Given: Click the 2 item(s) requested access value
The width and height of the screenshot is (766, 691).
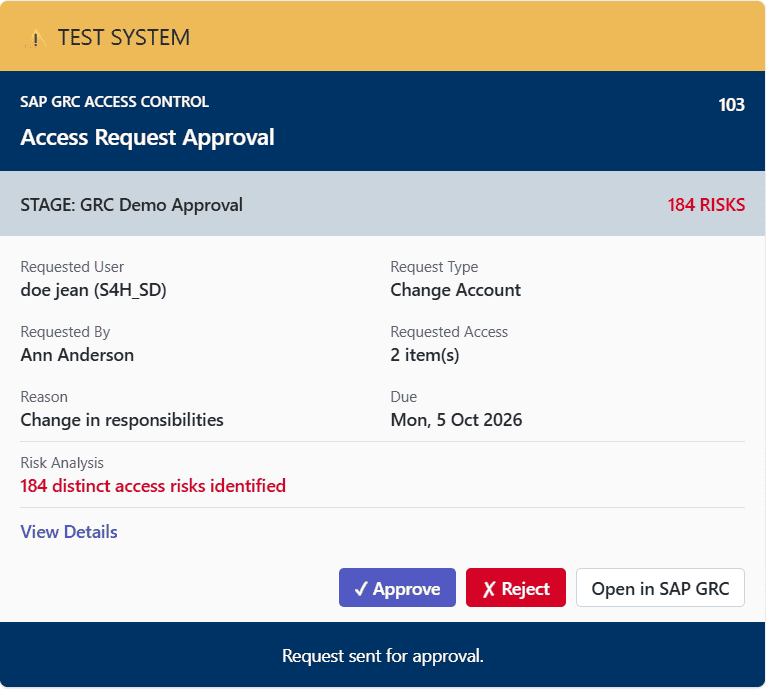Looking at the screenshot, I should 425,355.
